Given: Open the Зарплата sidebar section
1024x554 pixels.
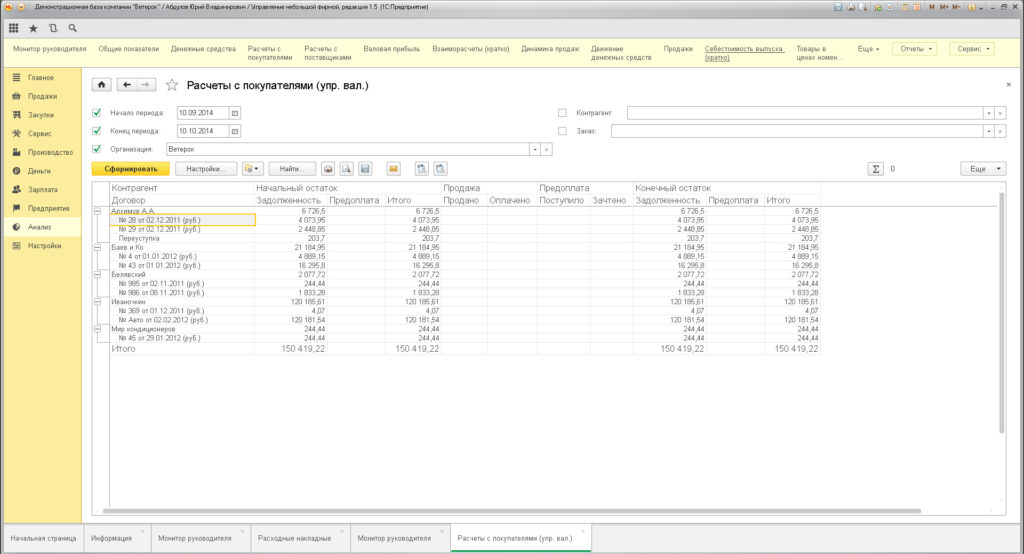Looking at the screenshot, I should (x=42, y=189).
